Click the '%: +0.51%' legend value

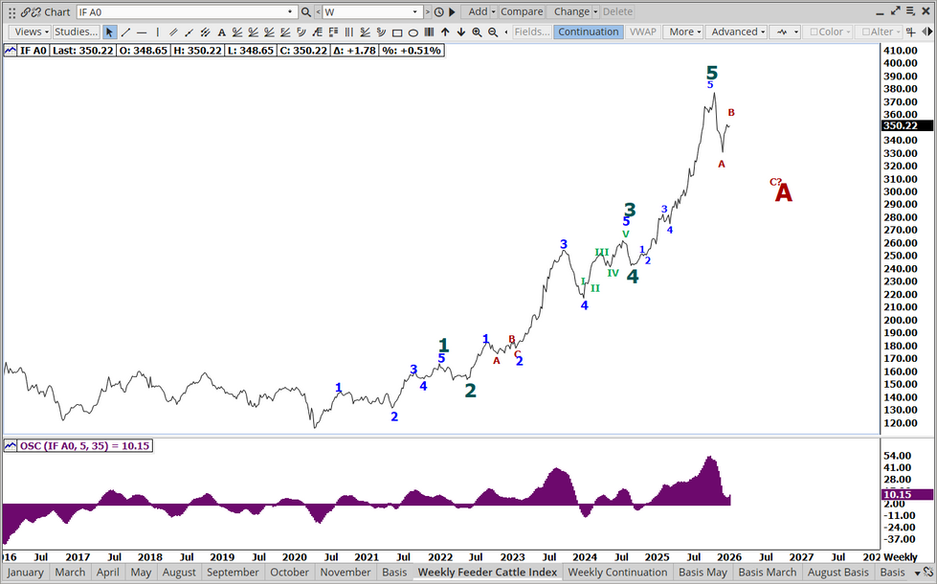click(x=411, y=51)
